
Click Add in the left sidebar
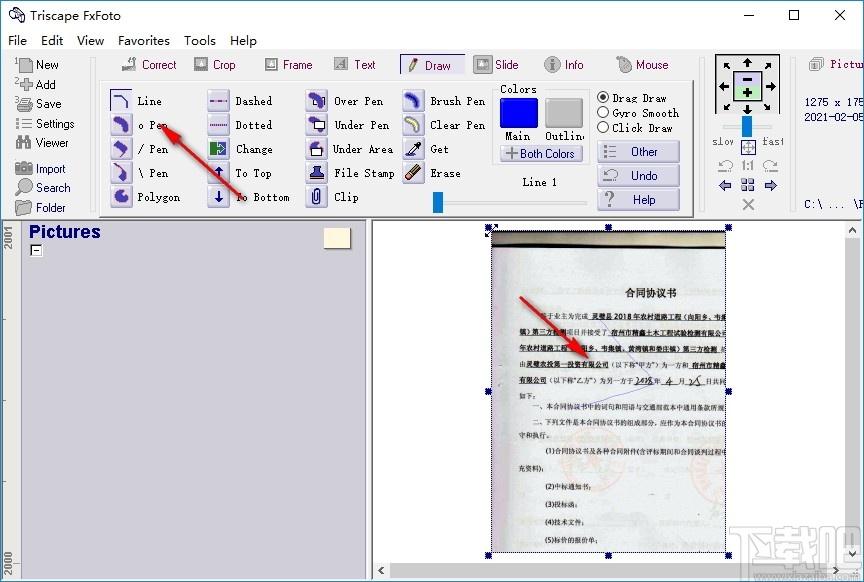pyautogui.click(x=35, y=84)
